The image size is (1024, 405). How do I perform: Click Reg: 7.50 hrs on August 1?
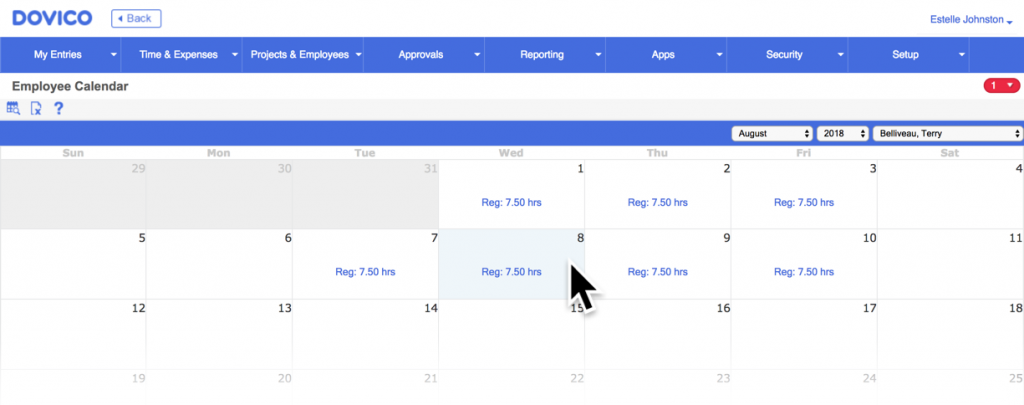[511, 202]
